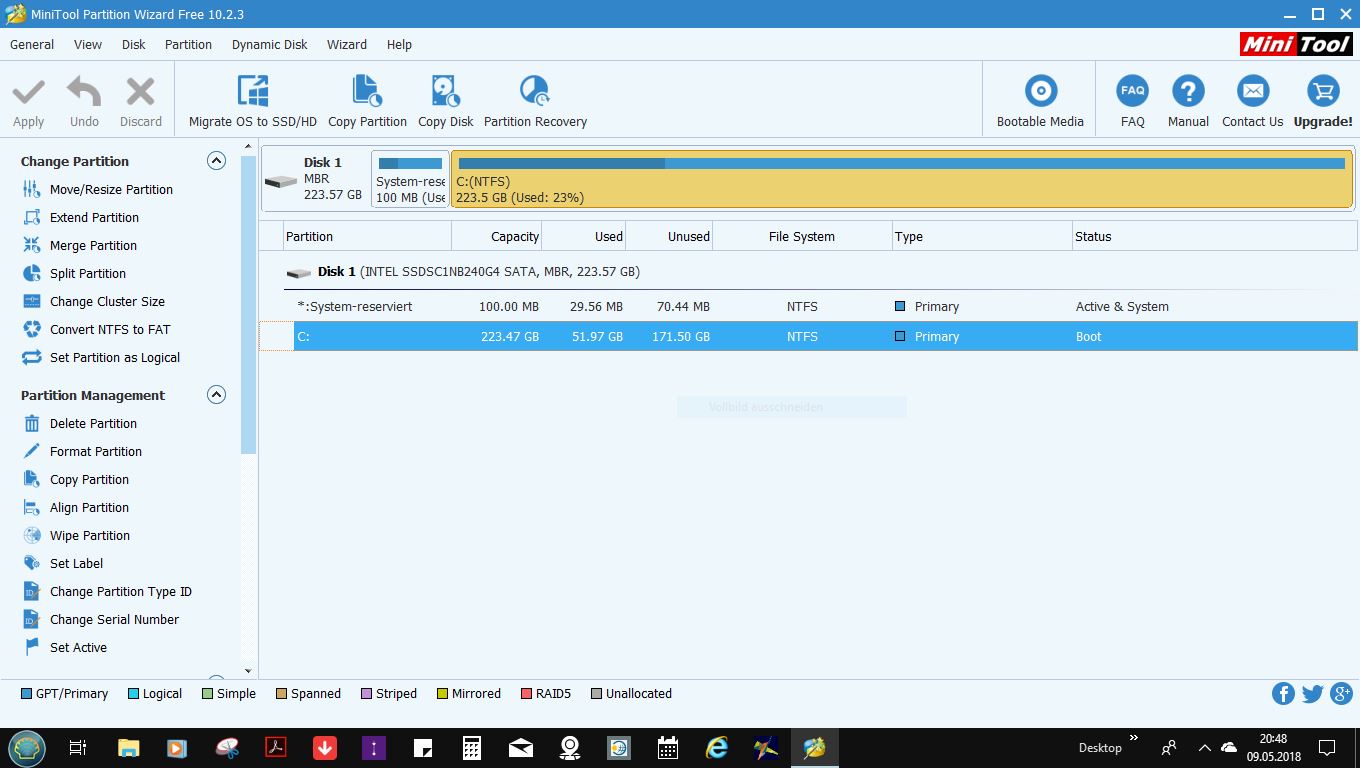Click the Discard X icon
This screenshot has width=1360, height=768.
(x=140, y=92)
